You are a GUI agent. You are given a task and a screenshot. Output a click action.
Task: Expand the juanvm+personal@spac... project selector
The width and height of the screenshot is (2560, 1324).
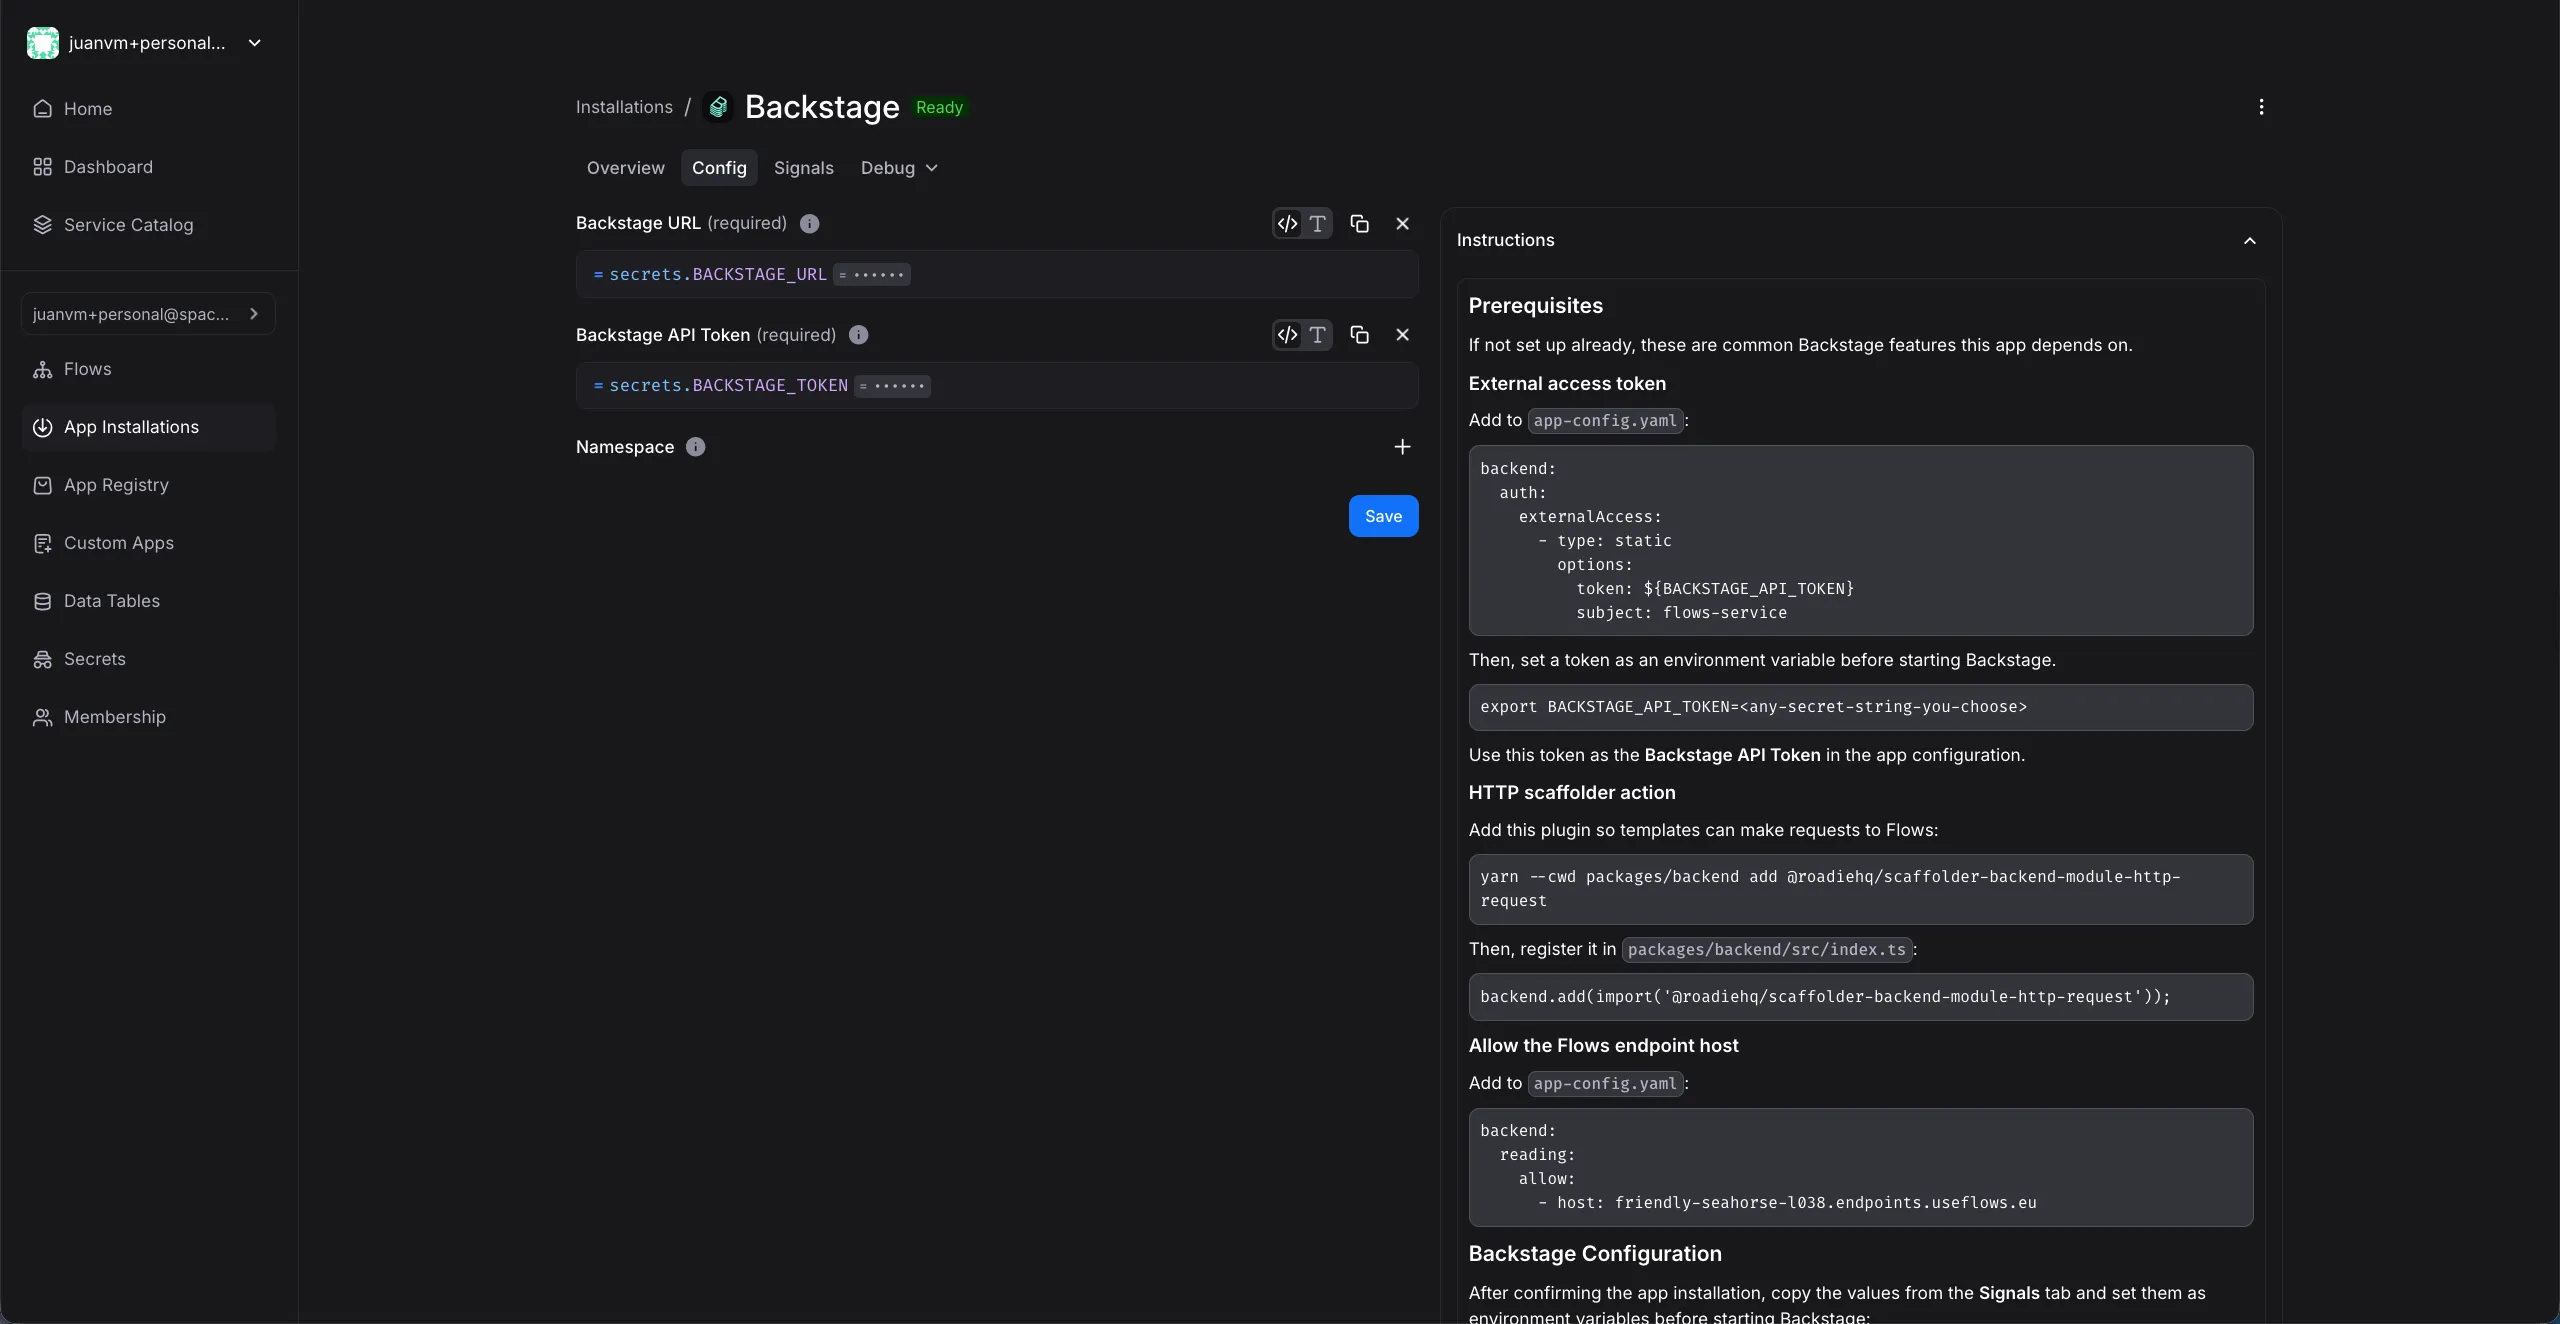[x=148, y=314]
